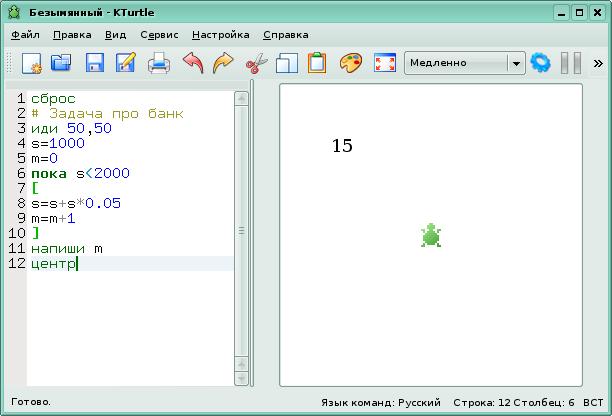Redo using the orange arrow icon
Image resolution: width=612 pixels, height=416 pixels.
[x=222, y=63]
